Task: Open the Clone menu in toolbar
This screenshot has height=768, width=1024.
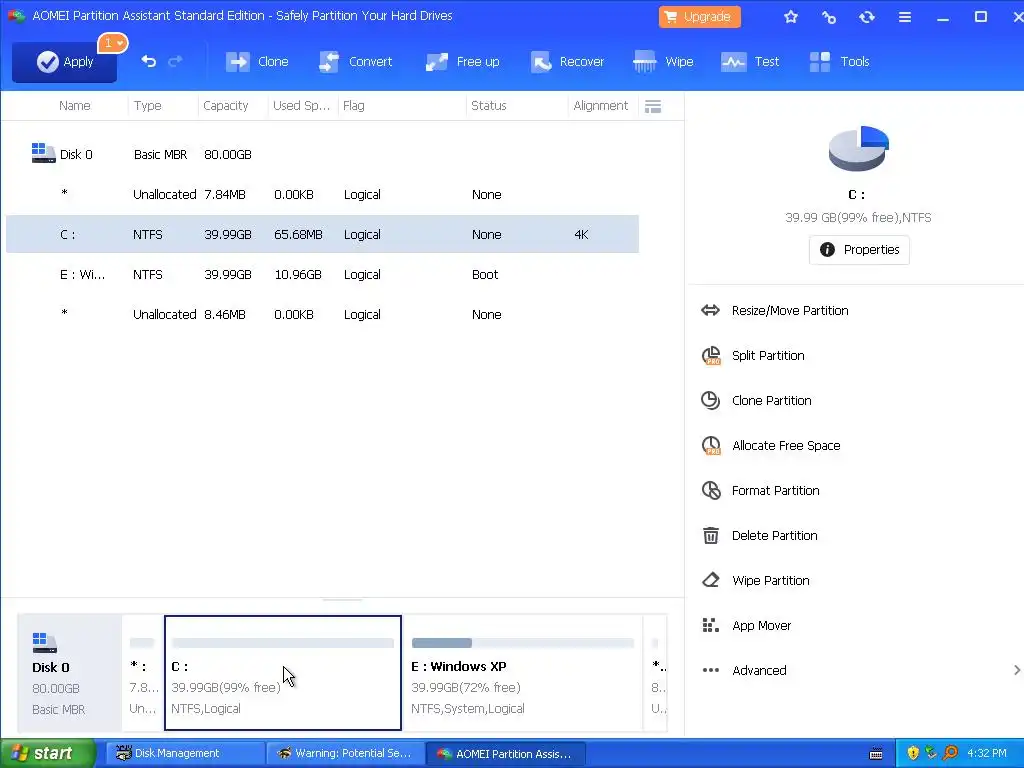Action: pyautogui.click(x=257, y=62)
